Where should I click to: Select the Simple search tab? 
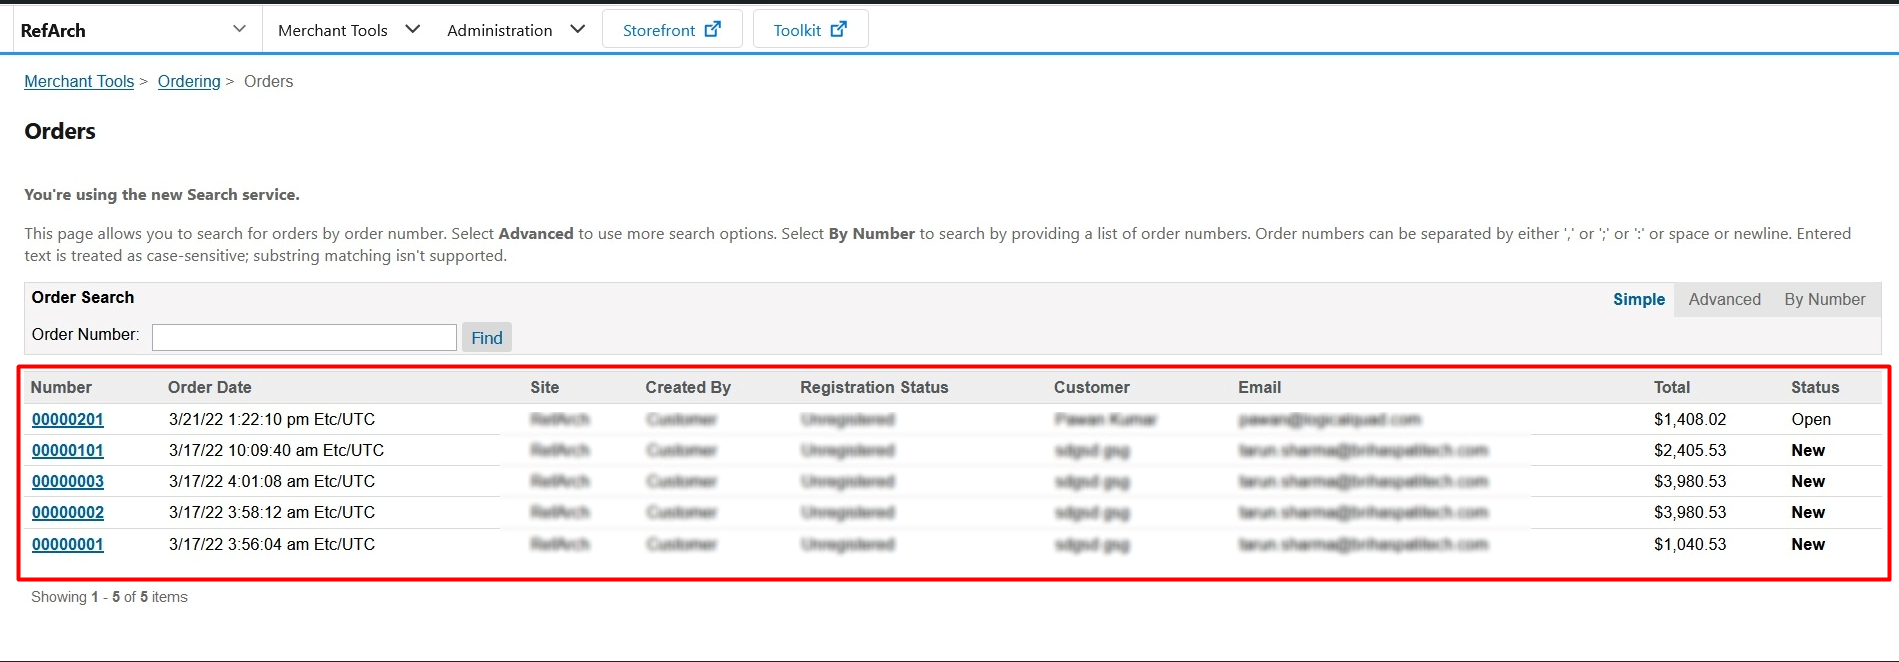click(1638, 299)
